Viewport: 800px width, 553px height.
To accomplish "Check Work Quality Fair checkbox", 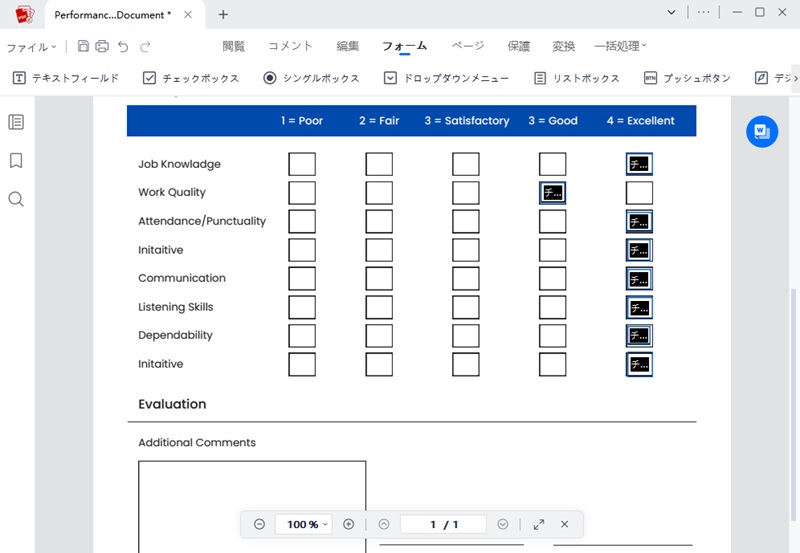I will 379,193.
